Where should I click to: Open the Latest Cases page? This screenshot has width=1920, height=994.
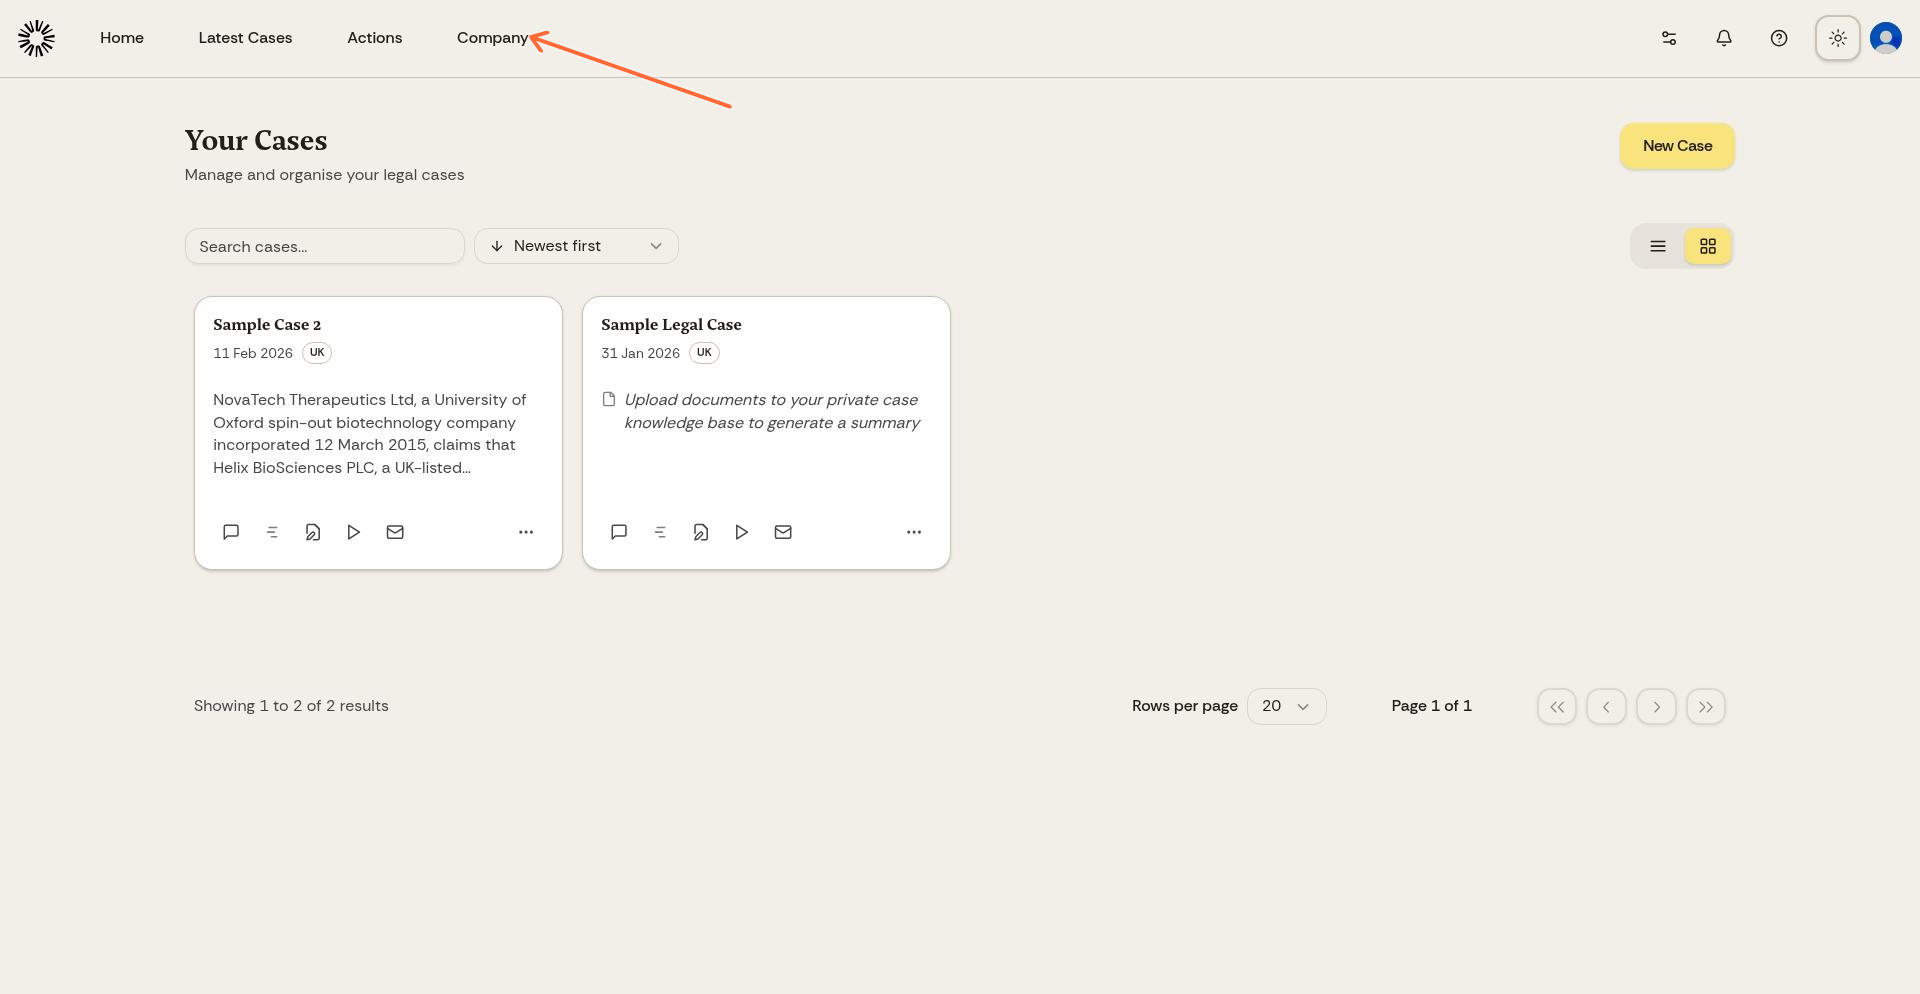[x=245, y=38]
